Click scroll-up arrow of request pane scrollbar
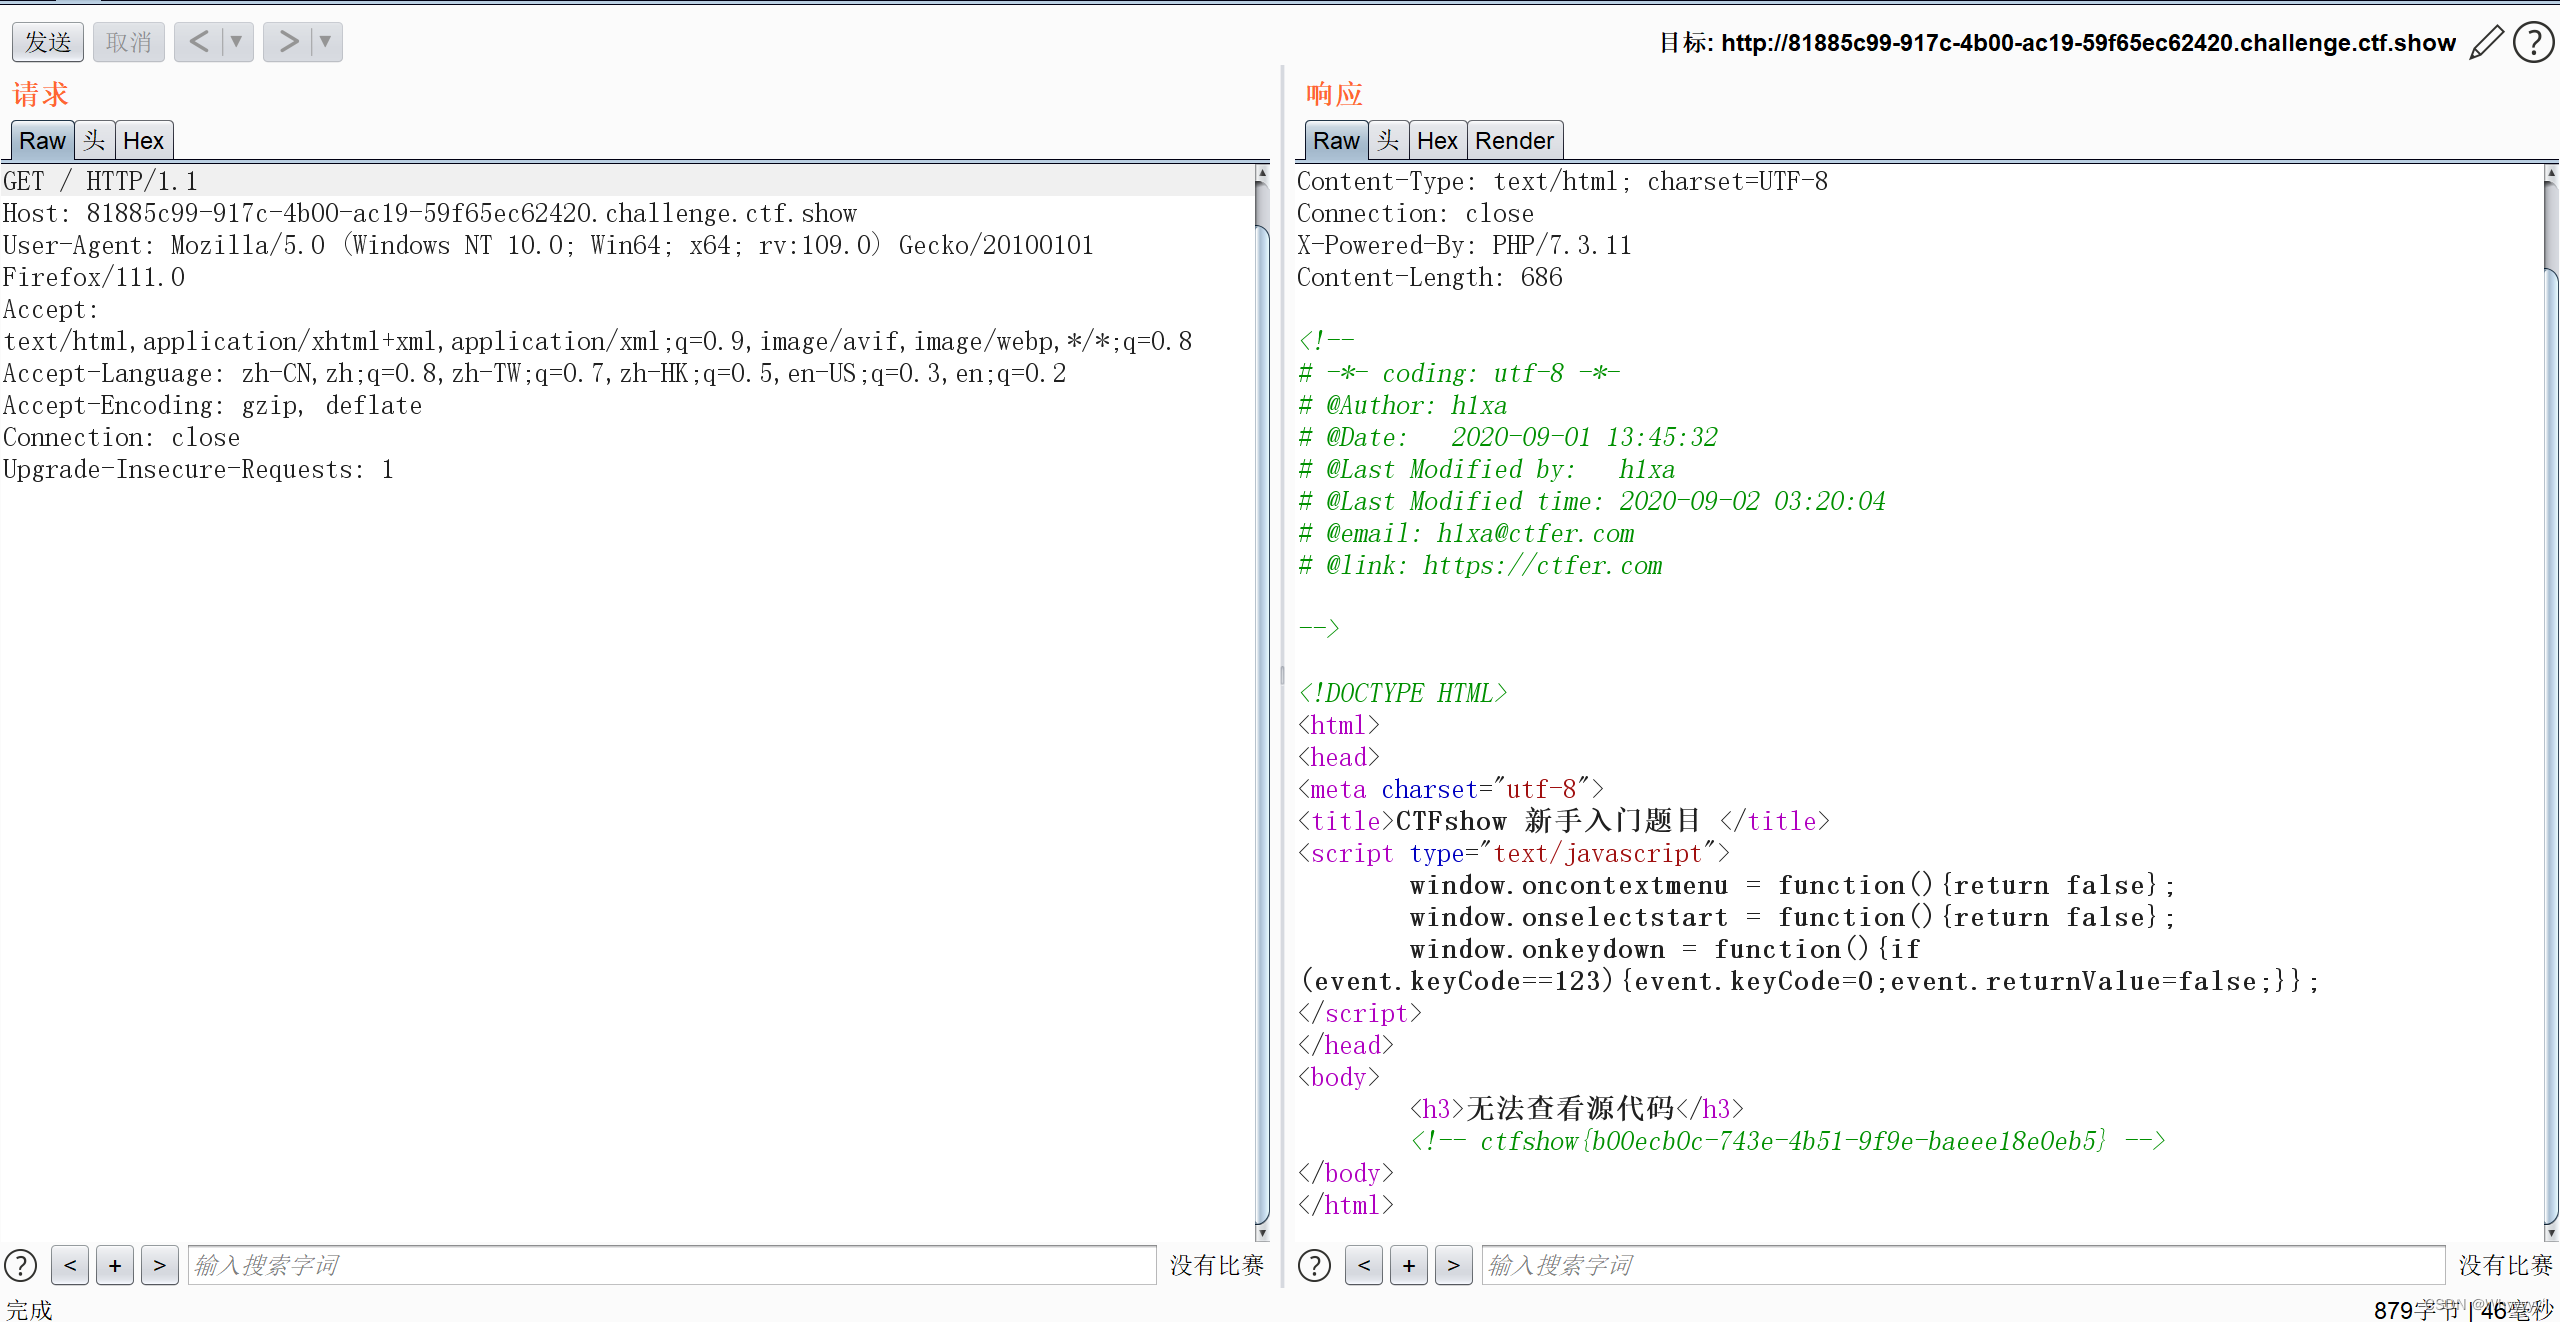The image size is (2560, 1322). click(x=1262, y=173)
